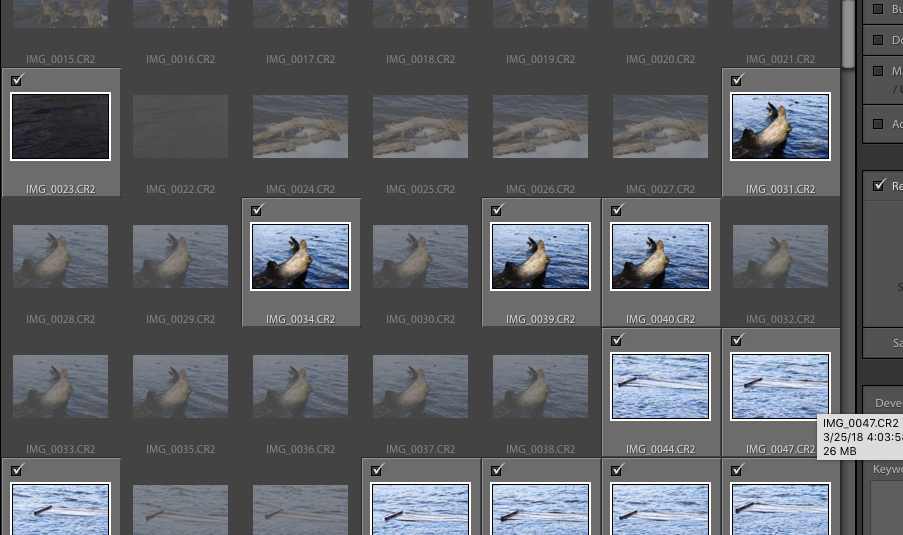Tick the 'Ad' checkbox in the right panel
This screenshot has height=535, width=903.
[x=878, y=124]
